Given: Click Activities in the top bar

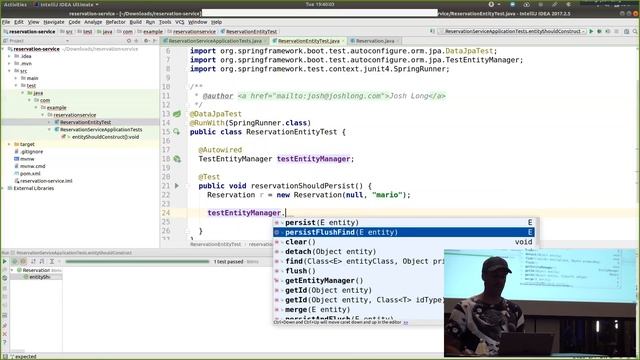Looking at the screenshot, I should tap(15, 4).
